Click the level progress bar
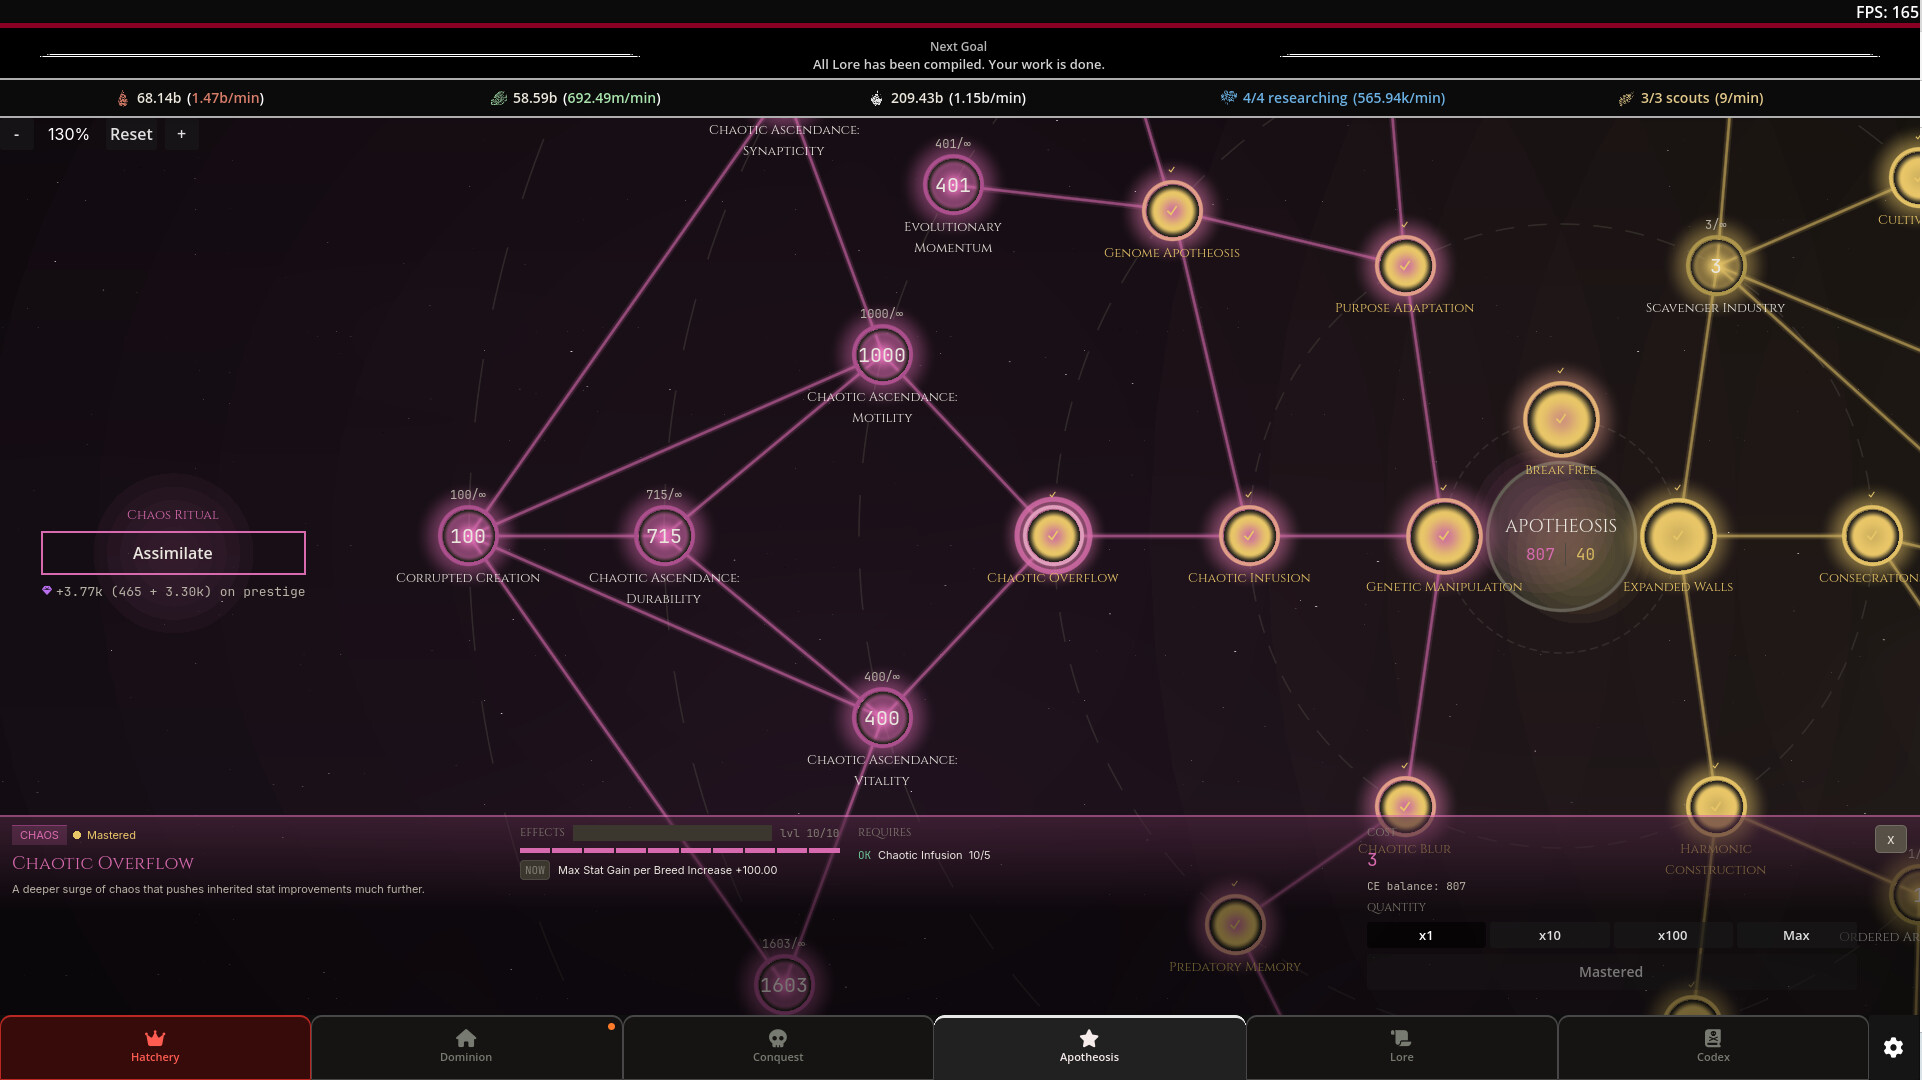 pyautogui.click(x=680, y=850)
